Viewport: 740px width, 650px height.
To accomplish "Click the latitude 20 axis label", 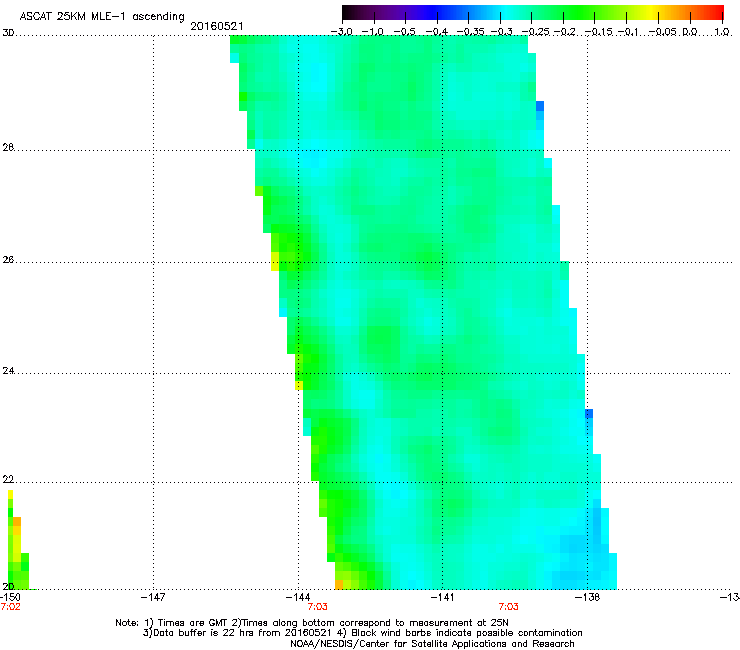I will pyautogui.click(x=8, y=587).
